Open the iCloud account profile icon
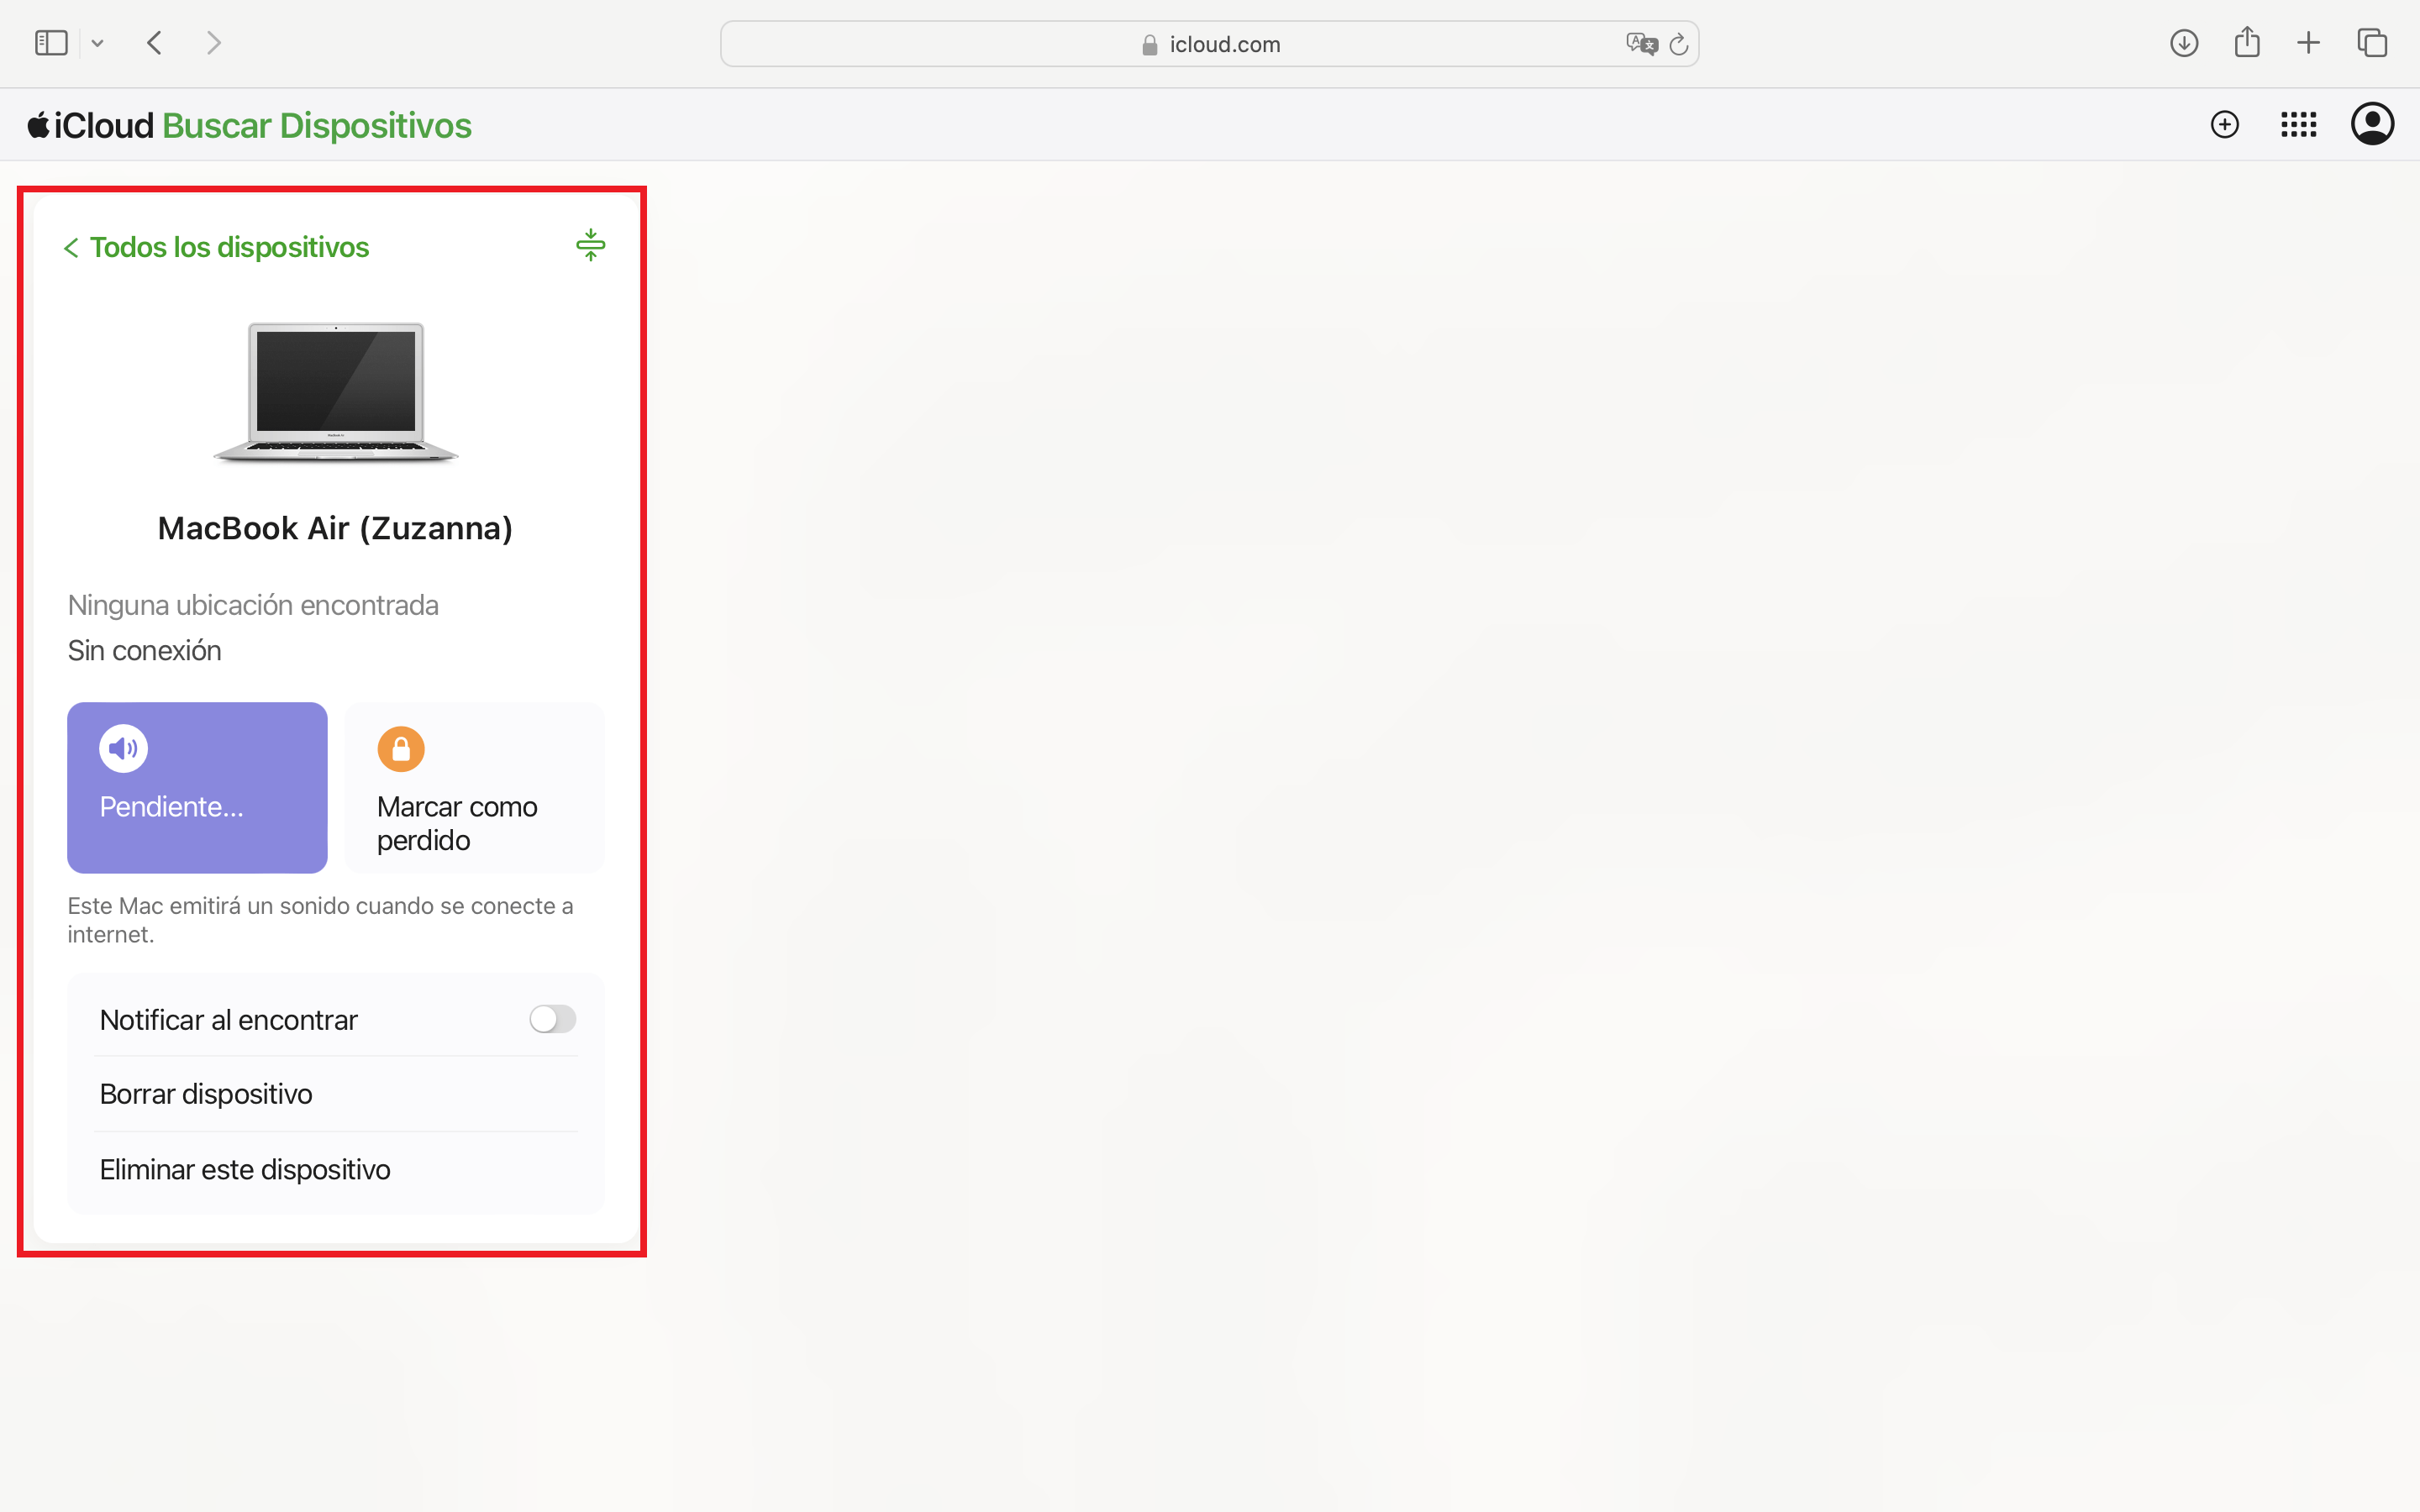Image resolution: width=2420 pixels, height=1512 pixels. [2372, 124]
